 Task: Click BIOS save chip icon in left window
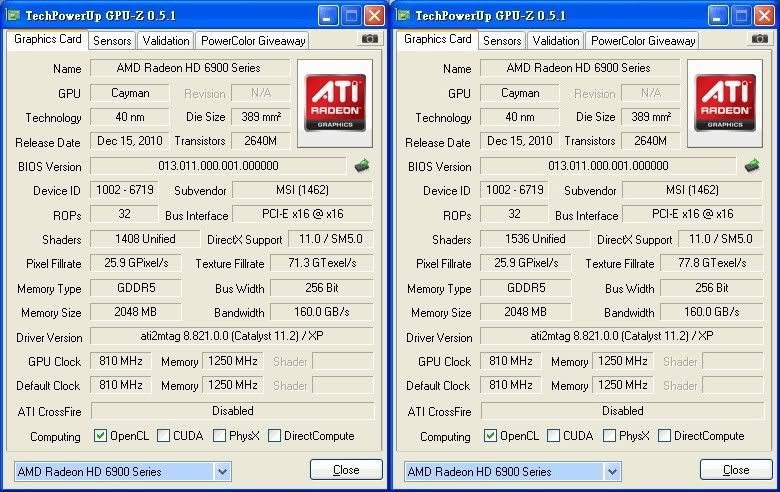tap(362, 166)
